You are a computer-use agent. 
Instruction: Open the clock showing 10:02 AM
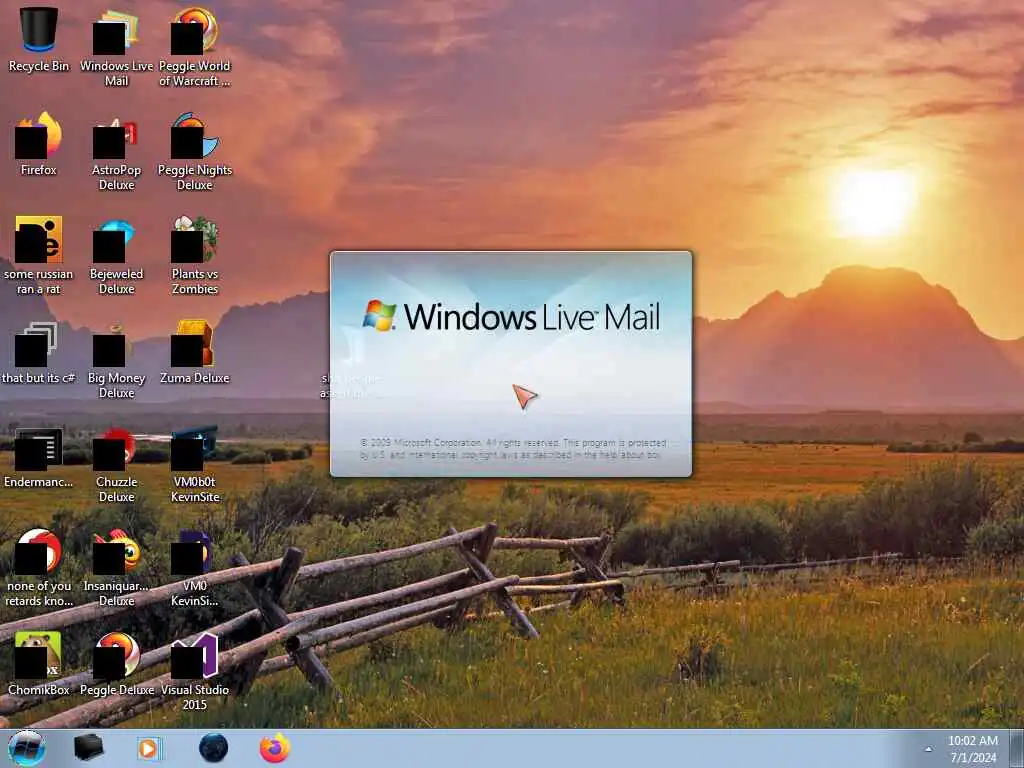pyautogui.click(x=973, y=749)
